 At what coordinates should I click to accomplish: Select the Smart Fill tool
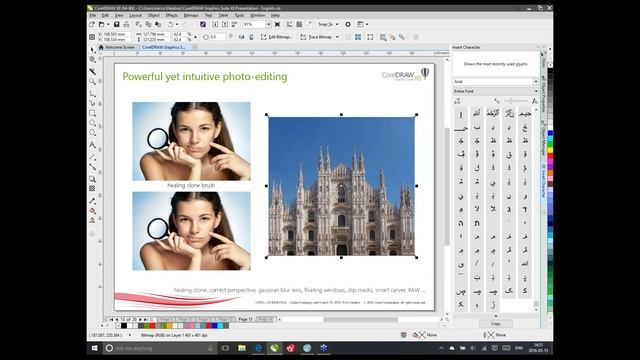[x=93, y=220]
